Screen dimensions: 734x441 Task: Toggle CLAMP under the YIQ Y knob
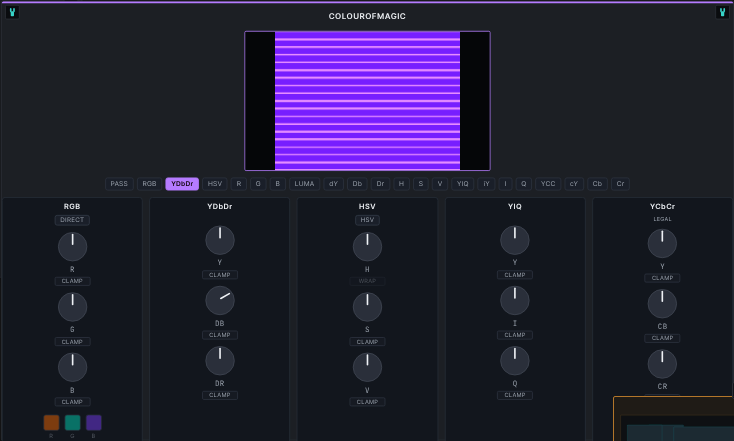click(x=514, y=275)
